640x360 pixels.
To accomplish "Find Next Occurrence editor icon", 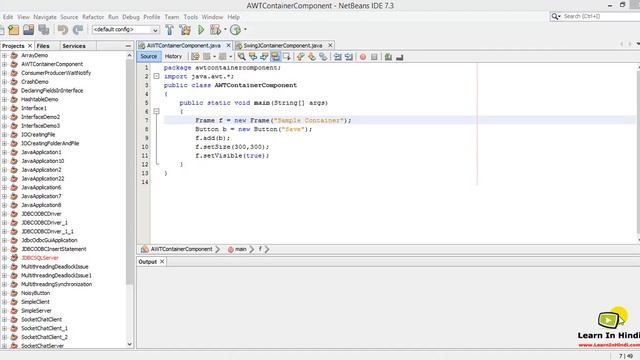I will point(264,57).
